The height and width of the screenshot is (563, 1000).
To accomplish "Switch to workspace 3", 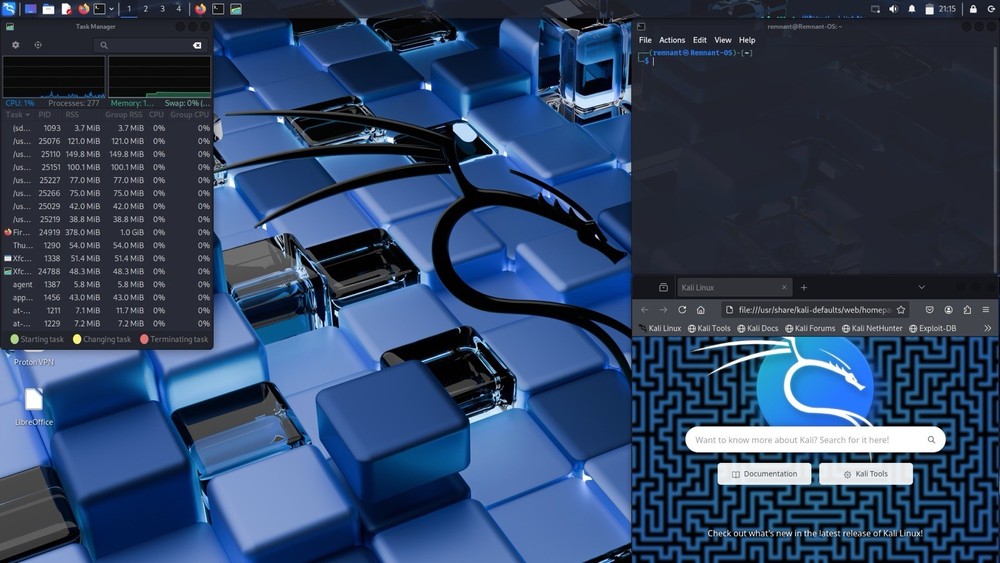I will tap(162, 9).
